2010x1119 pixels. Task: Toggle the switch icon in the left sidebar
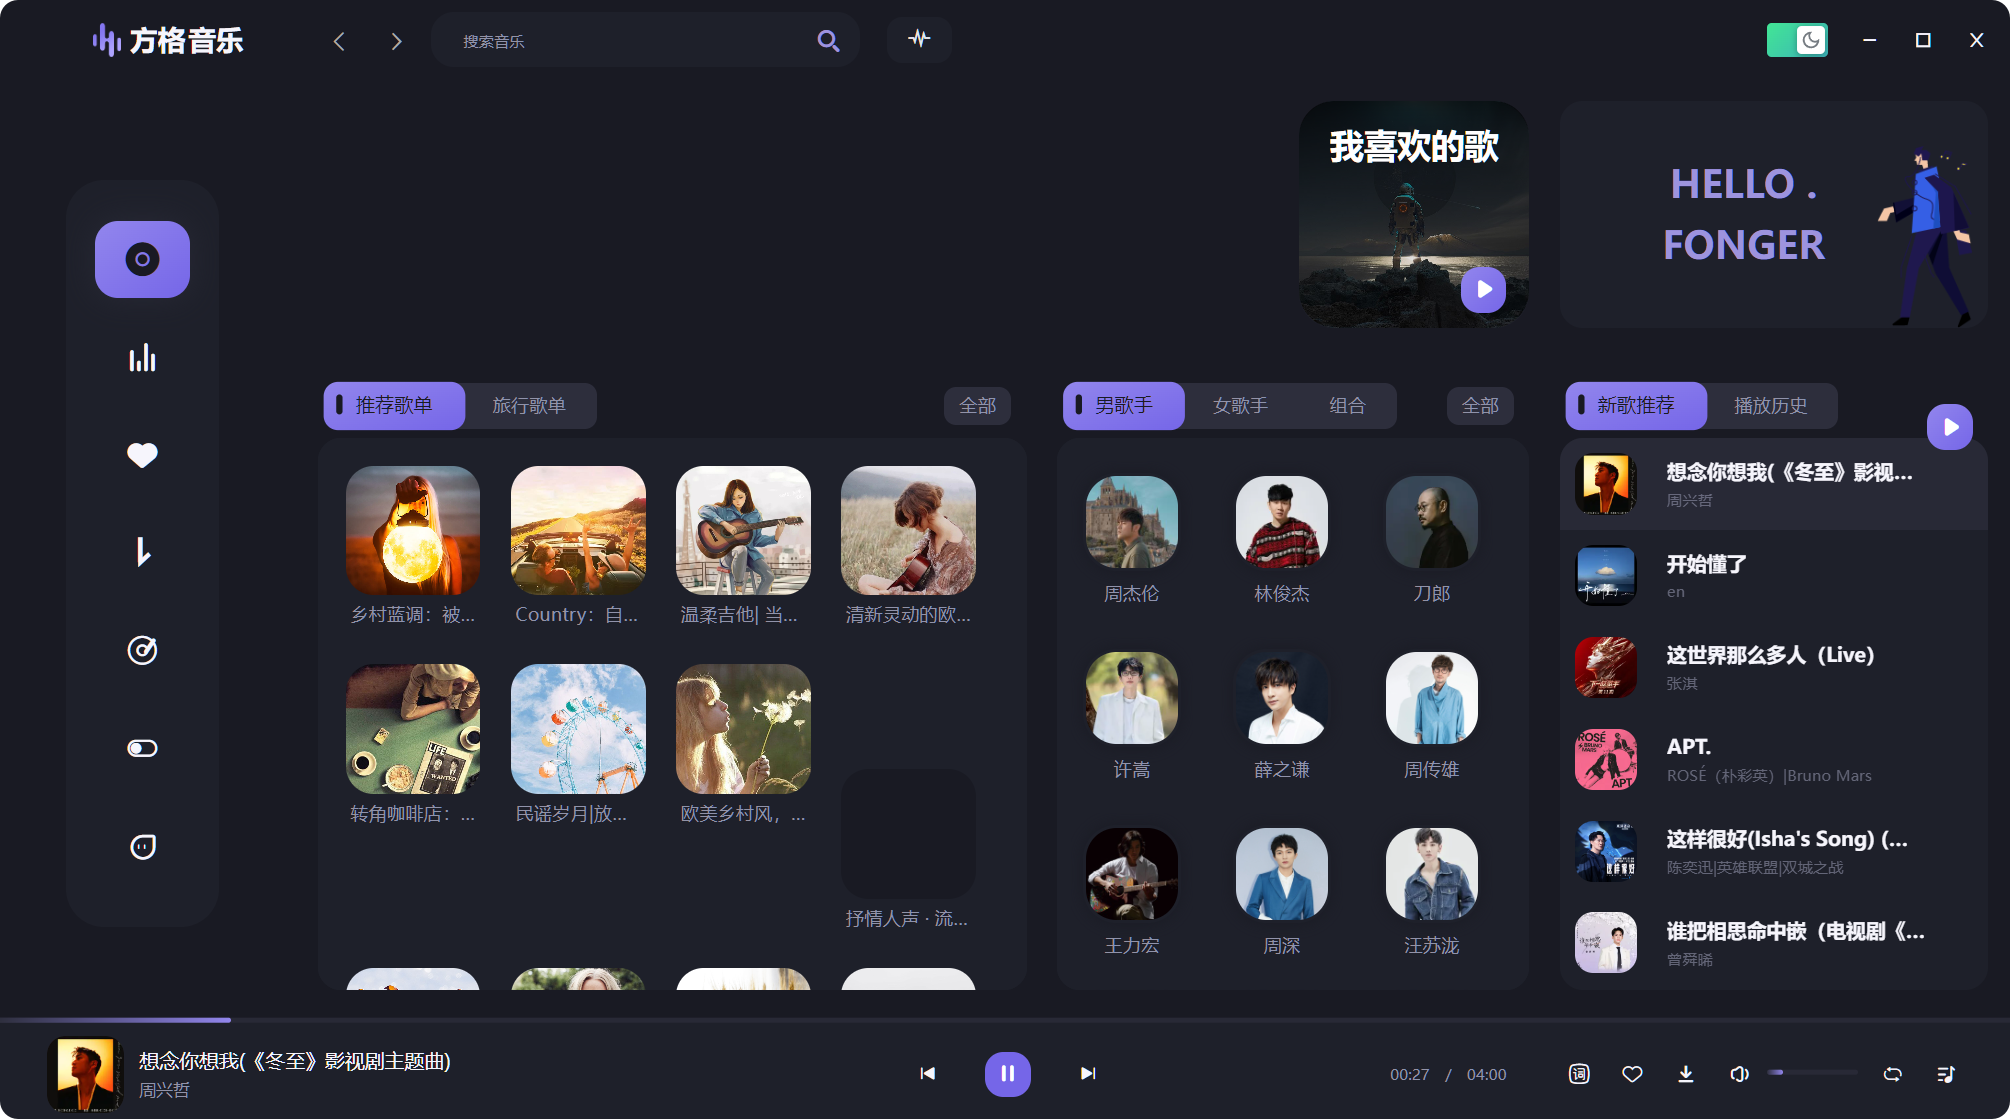[x=142, y=747]
